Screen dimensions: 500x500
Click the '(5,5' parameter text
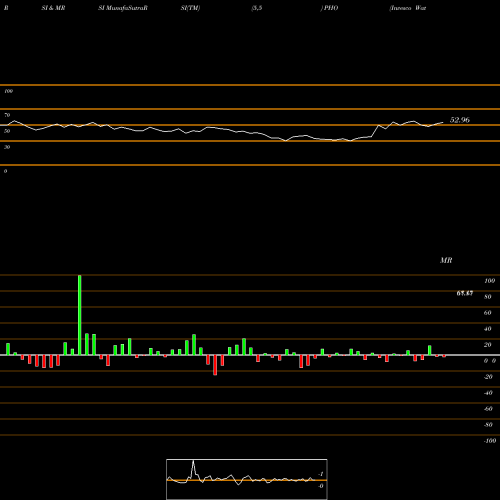pyautogui.click(x=257, y=8)
